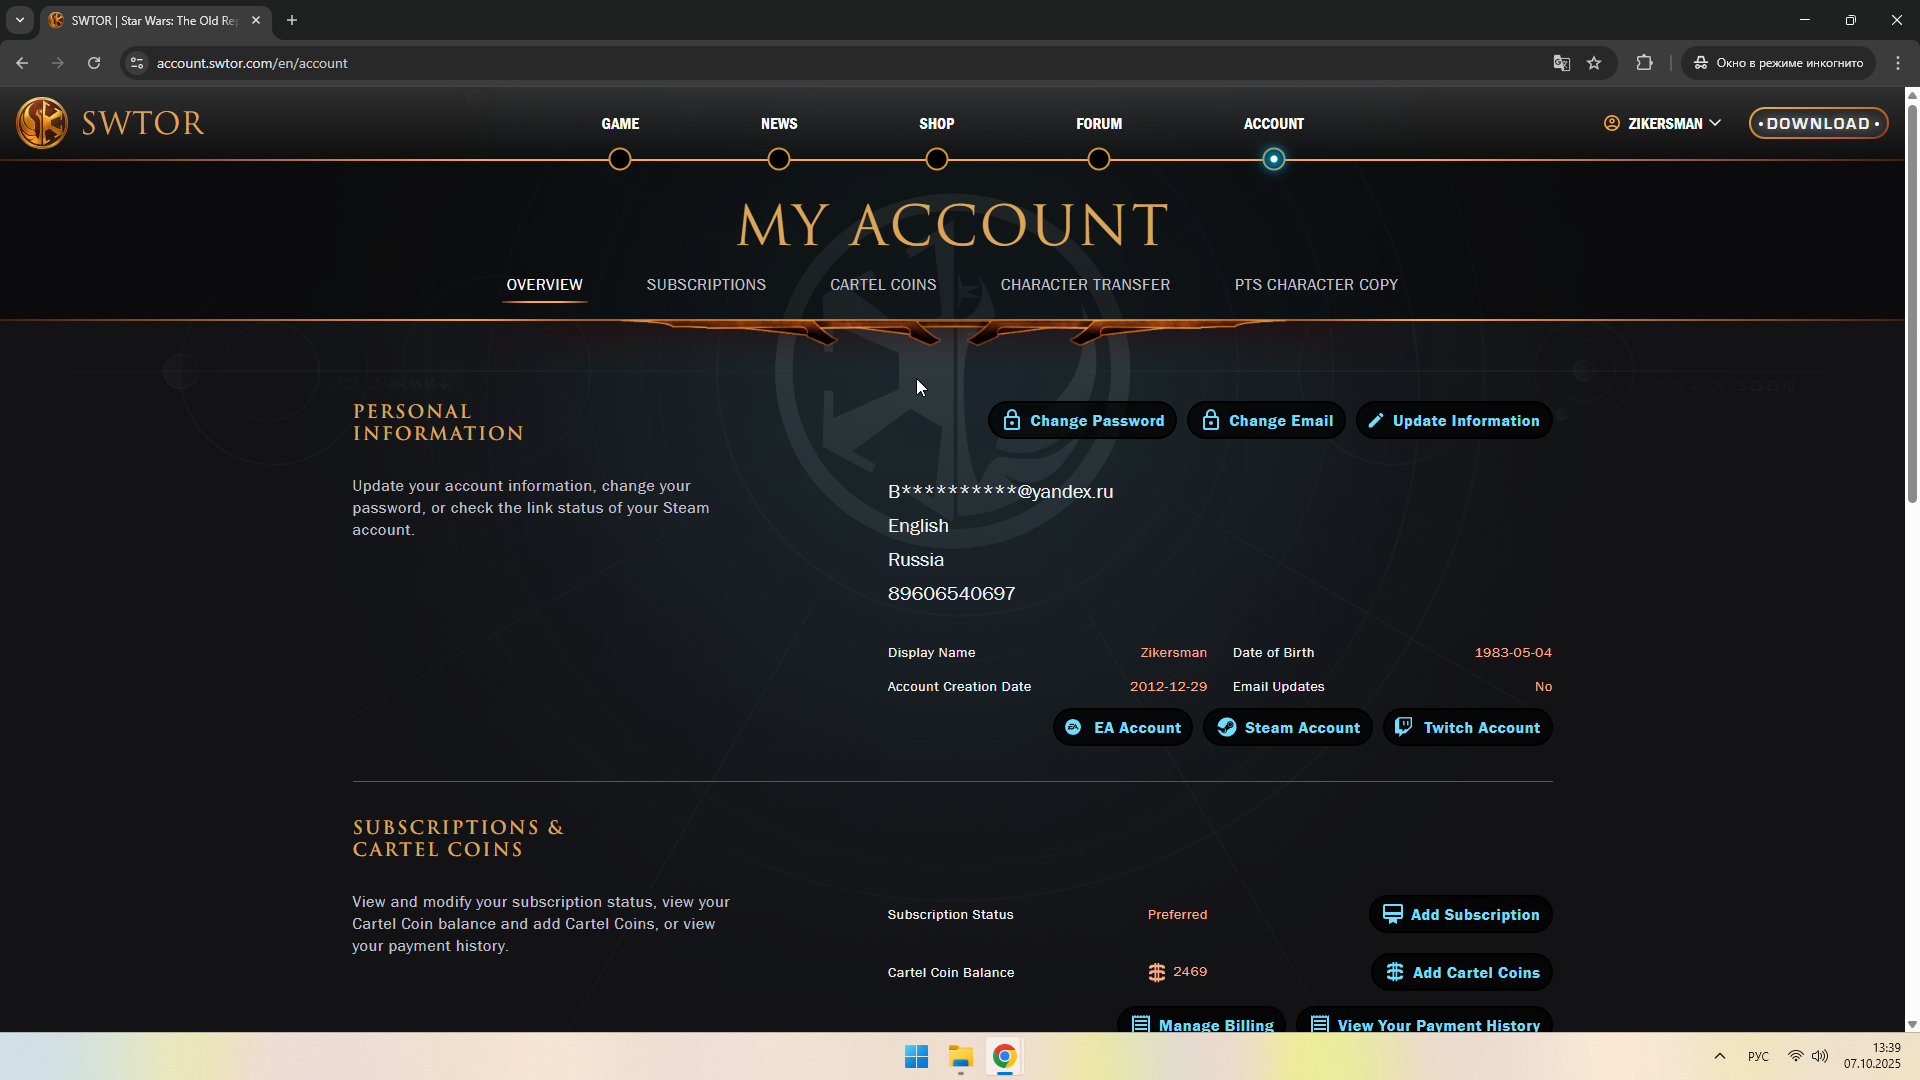Click the SWTOR logo emblem

click(x=42, y=123)
